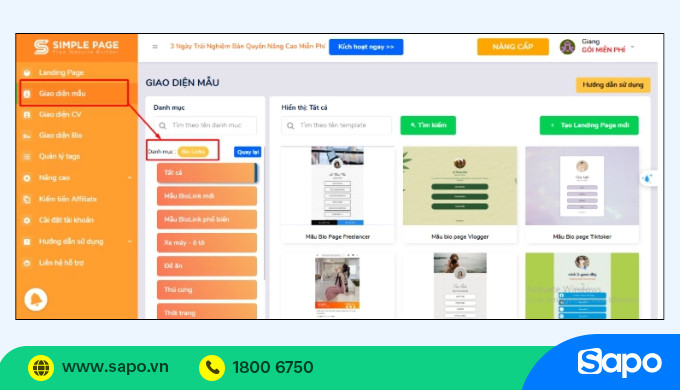Select Mẫu BioLink mới category
The width and height of the screenshot is (680, 390).
tap(207, 196)
